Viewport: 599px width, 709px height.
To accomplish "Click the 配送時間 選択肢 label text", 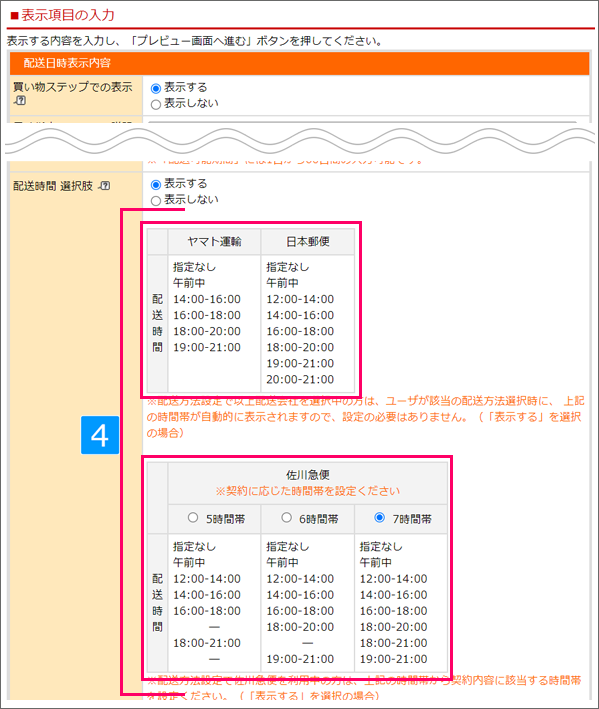I will [53, 186].
